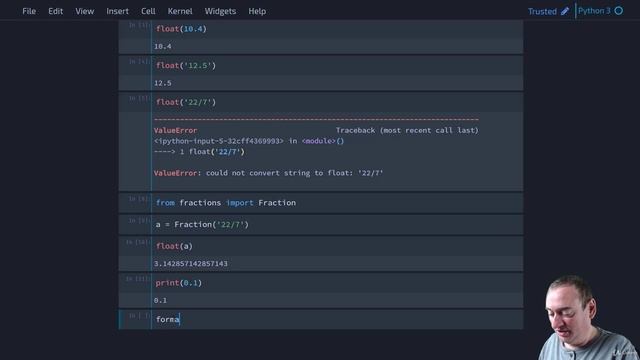The image size is (640, 360).
Task: Click the 10.4 output text
Action: point(162,47)
